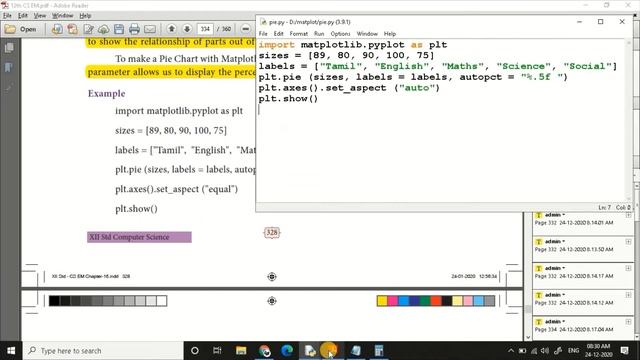
Task: Print the PDF with the printer icon
Action: (134, 29)
